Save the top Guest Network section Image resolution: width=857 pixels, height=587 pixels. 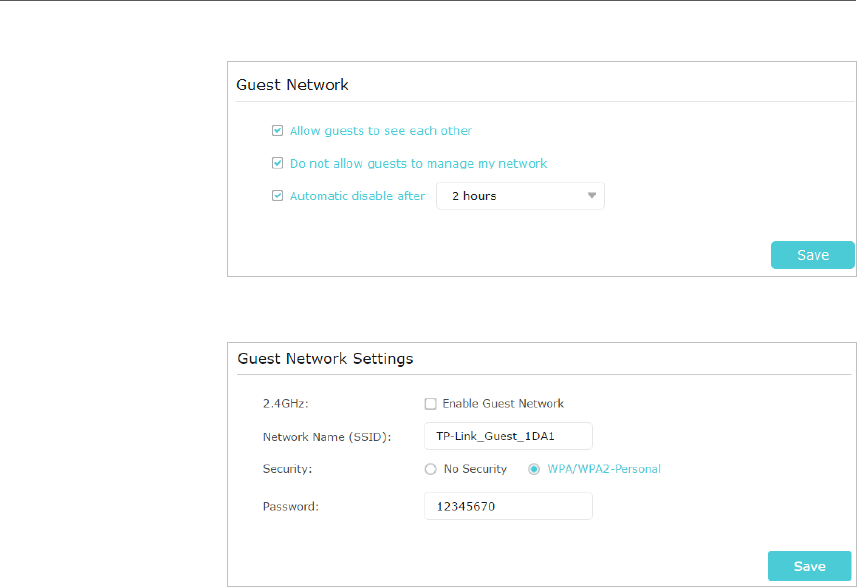813,255
